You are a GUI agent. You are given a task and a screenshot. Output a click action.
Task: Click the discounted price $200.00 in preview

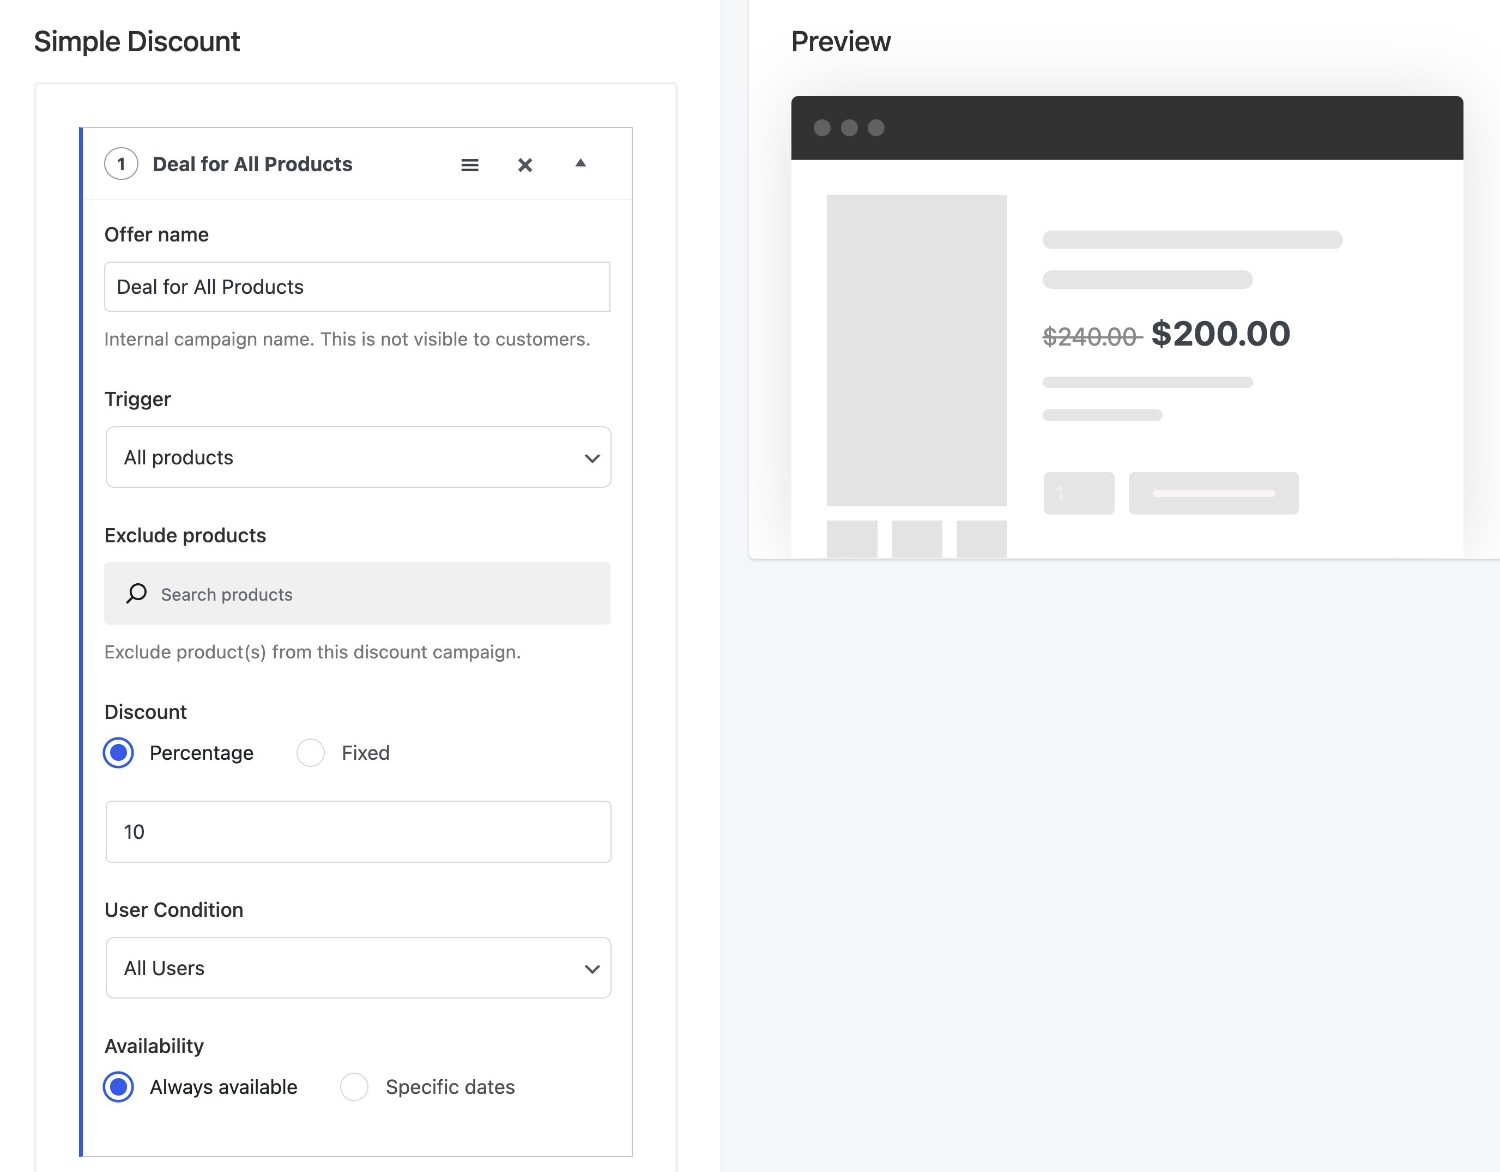pos(1221,334)
